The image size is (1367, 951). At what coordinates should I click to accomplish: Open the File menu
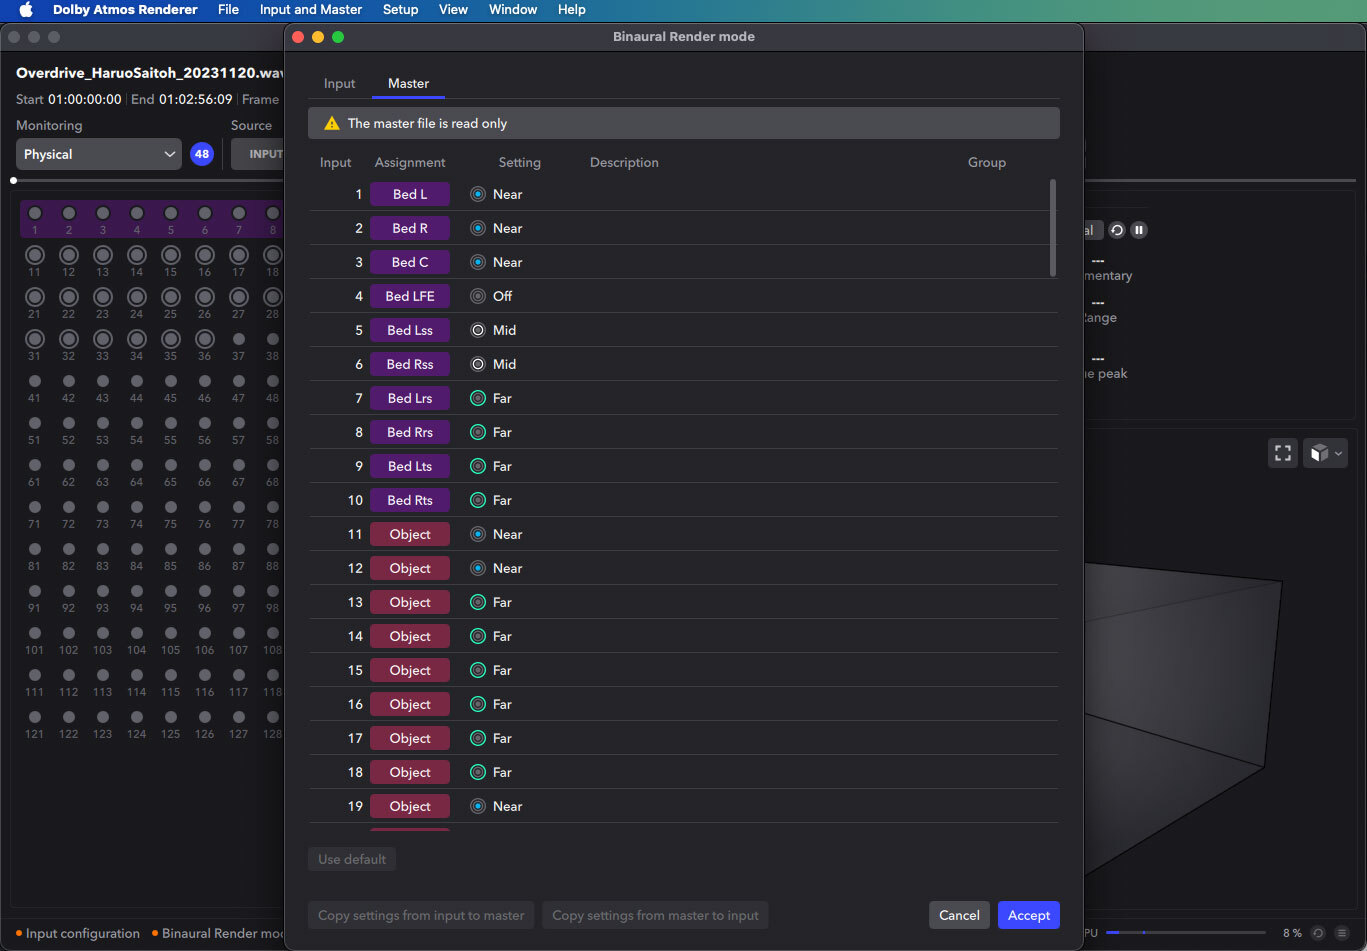click(228, 9)
